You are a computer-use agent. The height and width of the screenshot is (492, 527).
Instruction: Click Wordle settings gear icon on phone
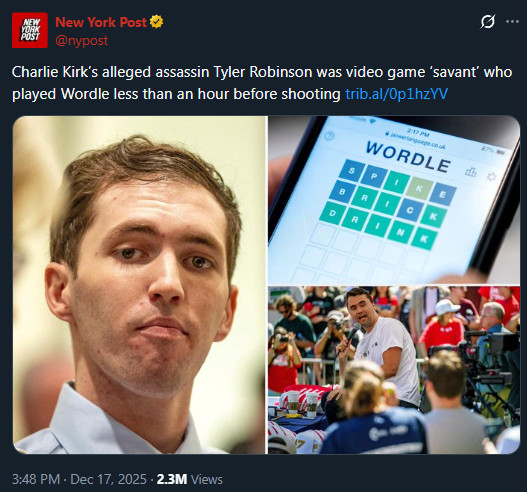(x=491, y=176)
